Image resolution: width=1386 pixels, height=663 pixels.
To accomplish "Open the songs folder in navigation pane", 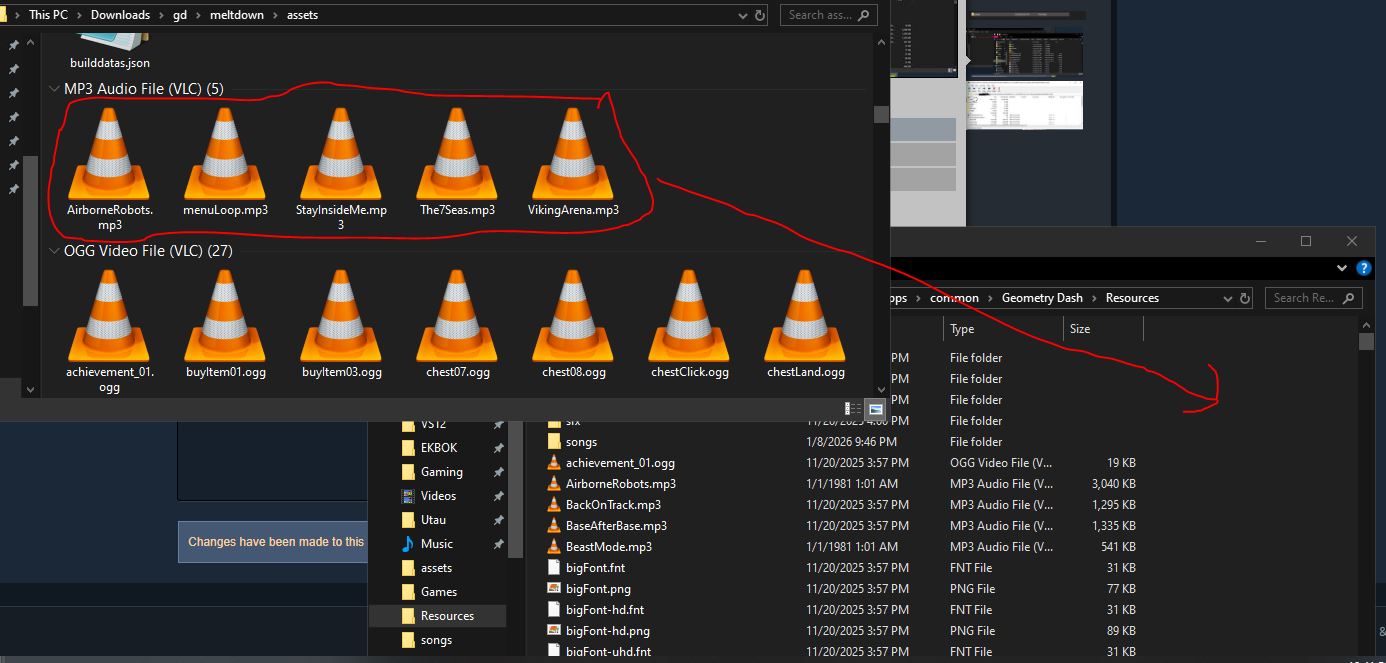I will point(436,640).
